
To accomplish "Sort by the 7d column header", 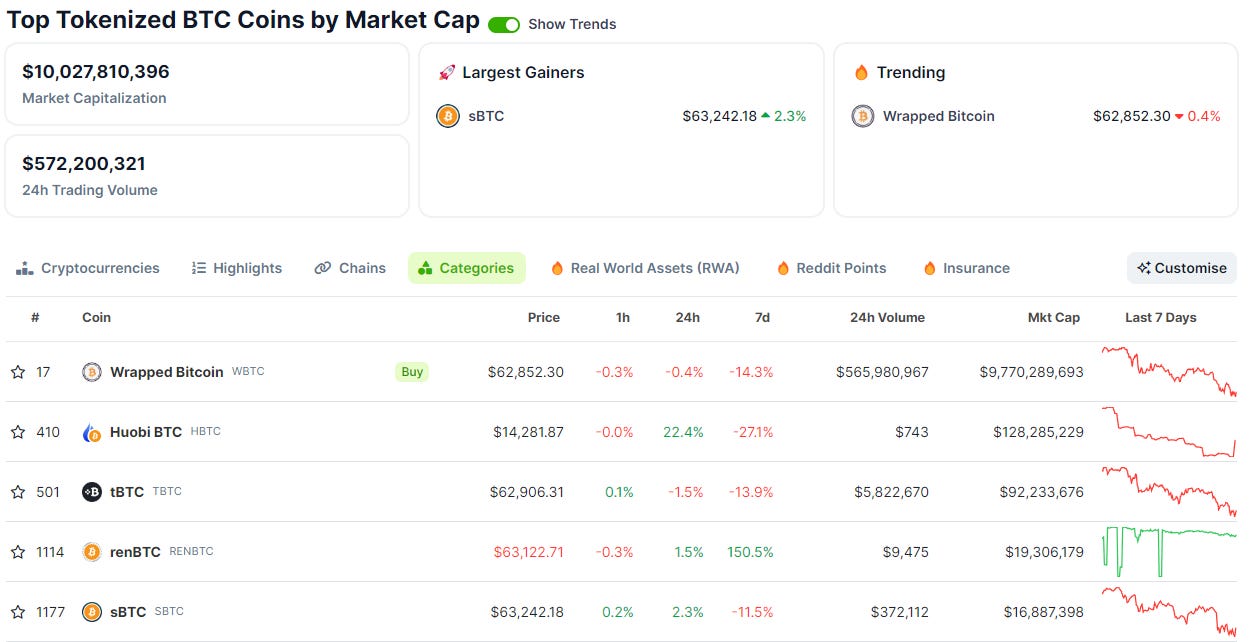I will click(x=762, y=317).
